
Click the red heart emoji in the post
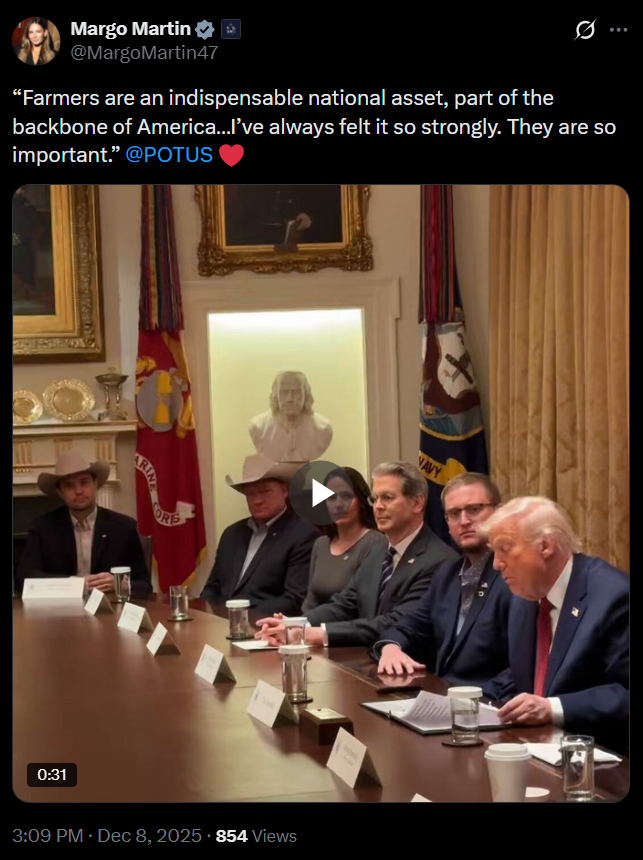coord(231,155)
